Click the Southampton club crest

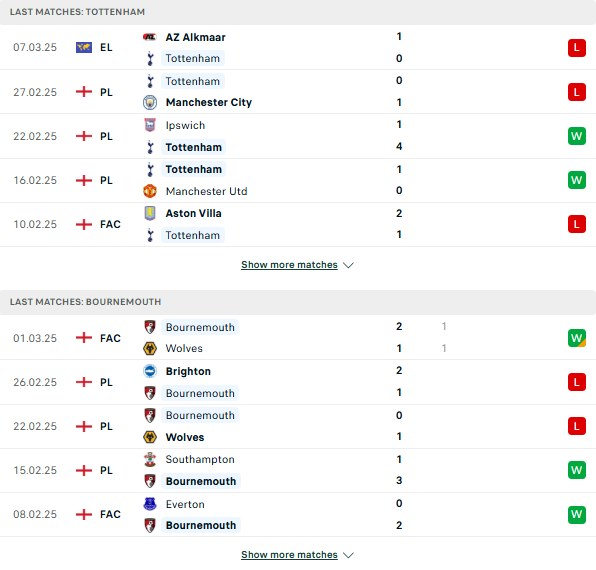click(150, 459)
